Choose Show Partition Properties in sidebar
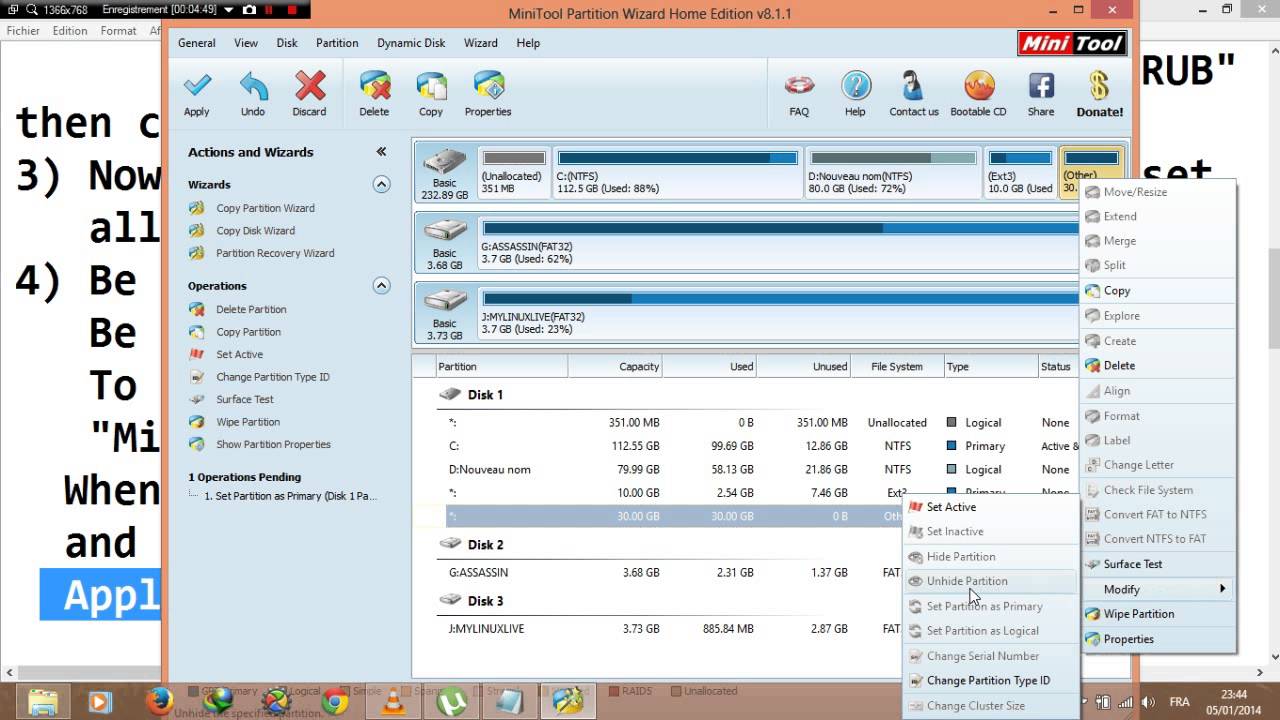Viewport: 1280px width, 720px height. pyautogui.click(x=273, y=444)
